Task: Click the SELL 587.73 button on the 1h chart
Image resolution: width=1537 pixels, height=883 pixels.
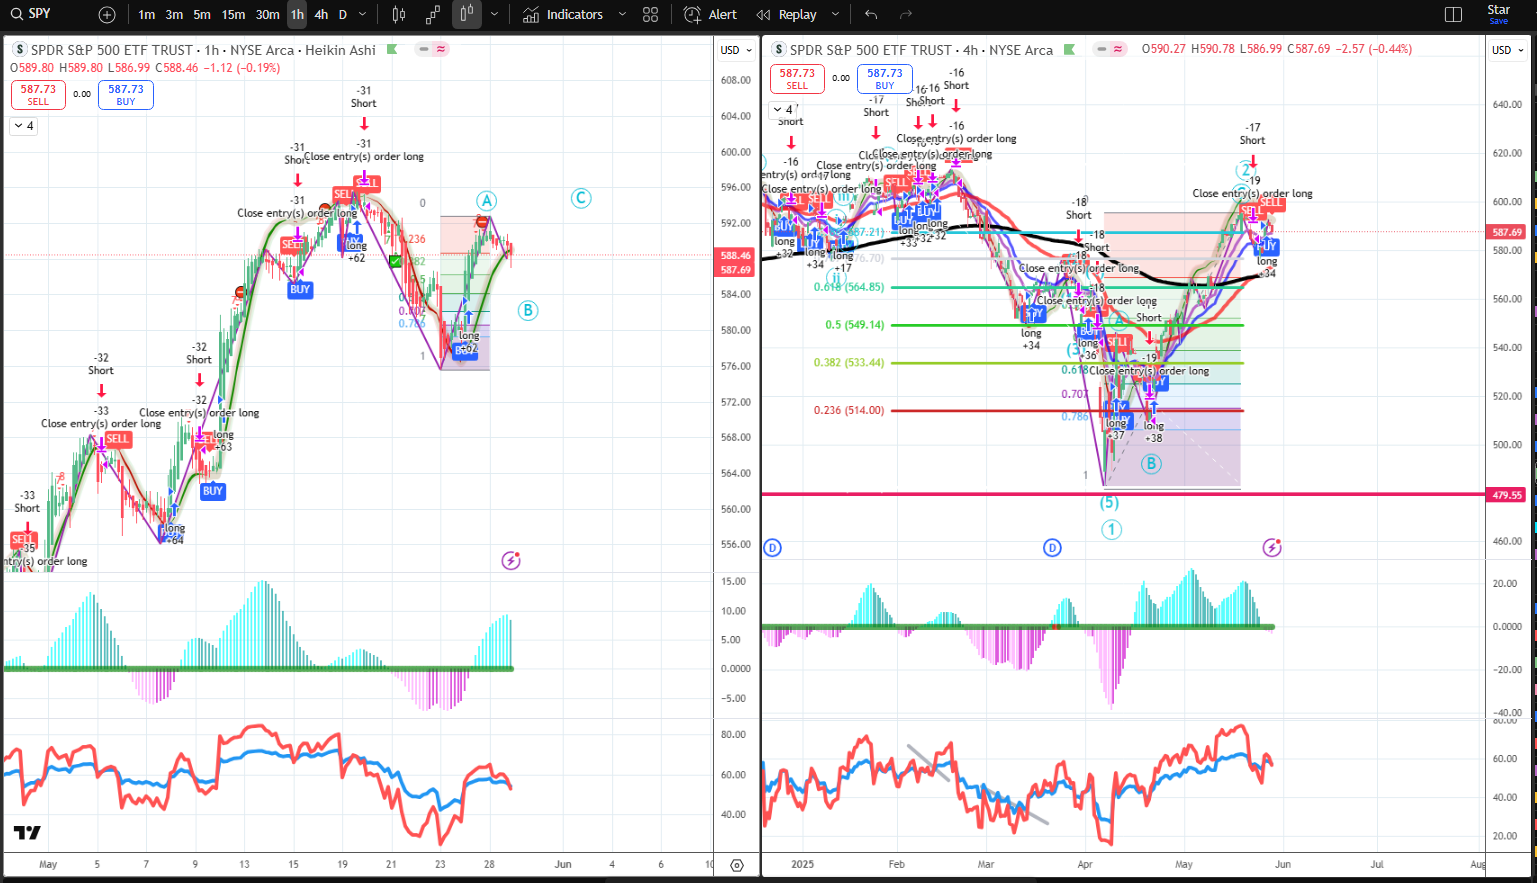Action: tap(38, 95)
